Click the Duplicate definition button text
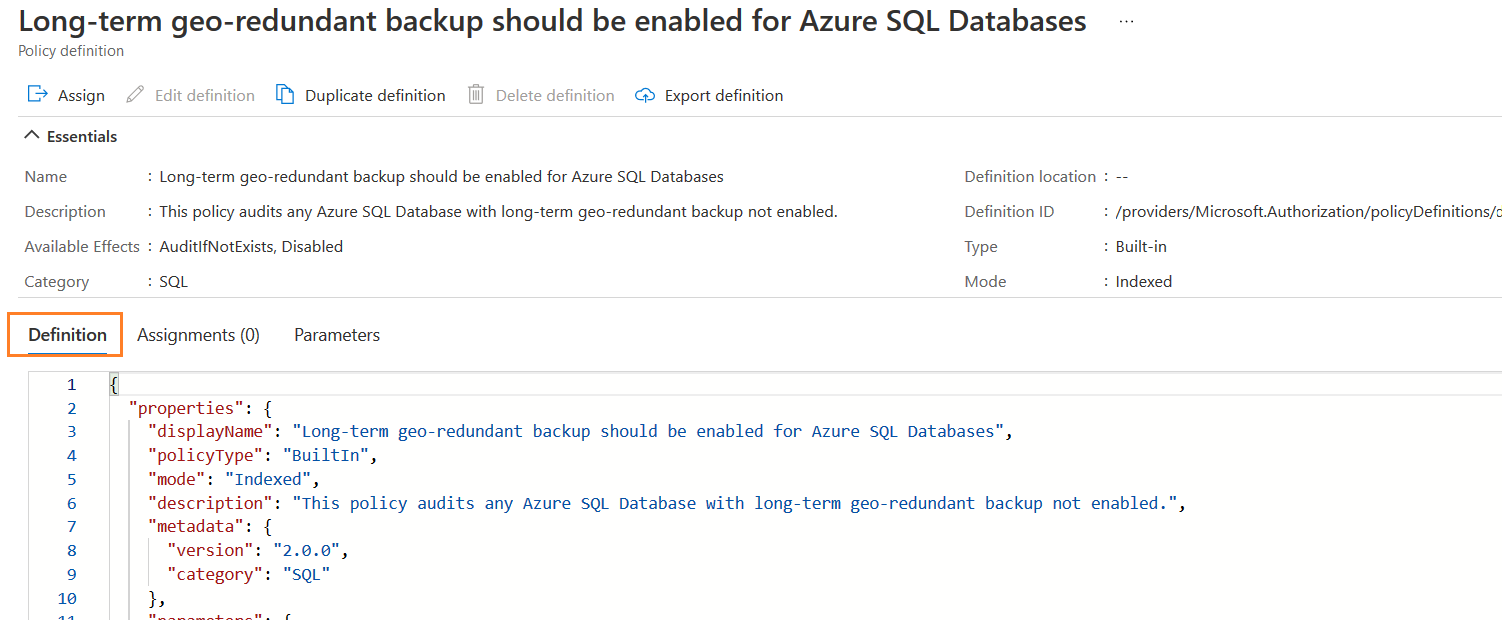1502x620 pixels. point(375,96)
